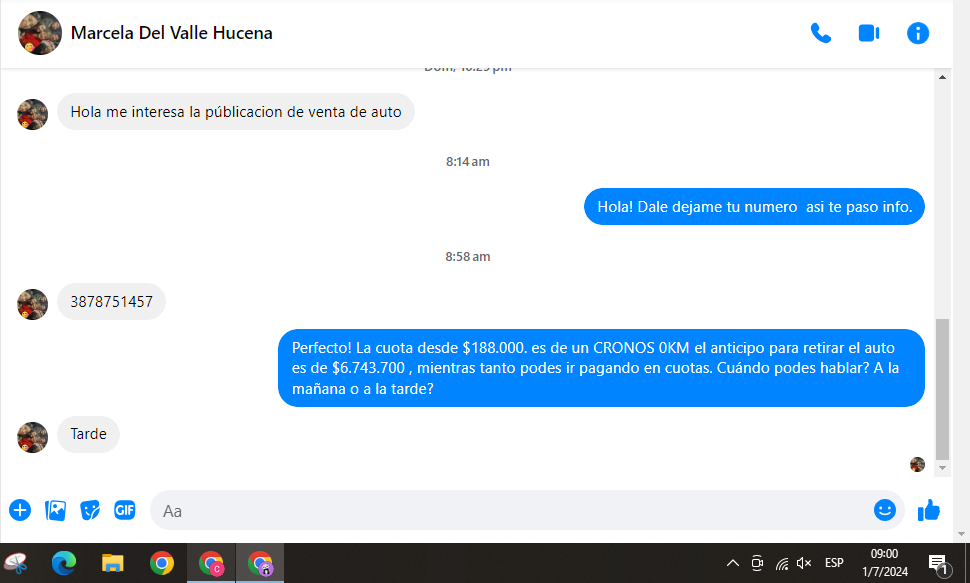Attach a photo or file
Viewport: 970px width, 583px height.
click(55, 510)
